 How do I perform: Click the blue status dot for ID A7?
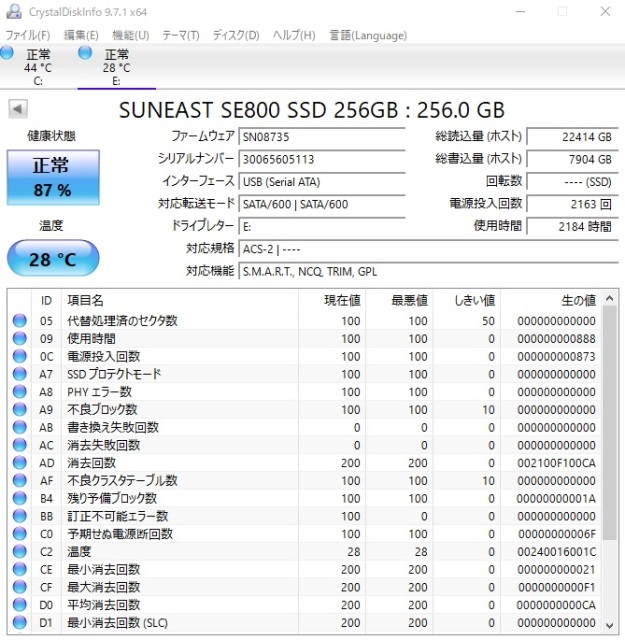pyautogui.click(x=19, y=374)
